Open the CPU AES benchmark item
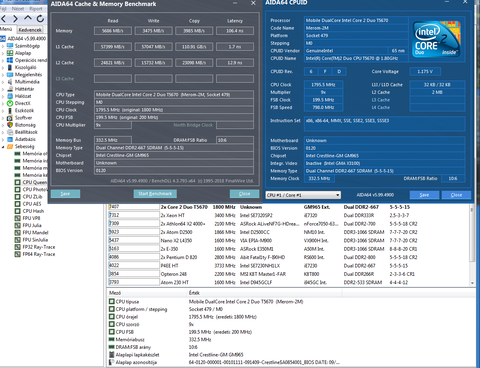The image size is (480, 368). point(28,204)
